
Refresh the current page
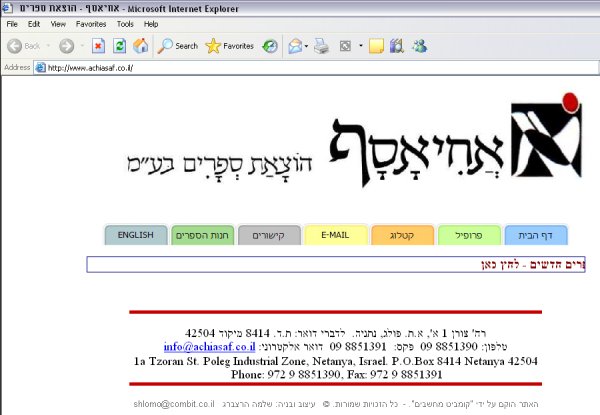(x=119, y=46)
